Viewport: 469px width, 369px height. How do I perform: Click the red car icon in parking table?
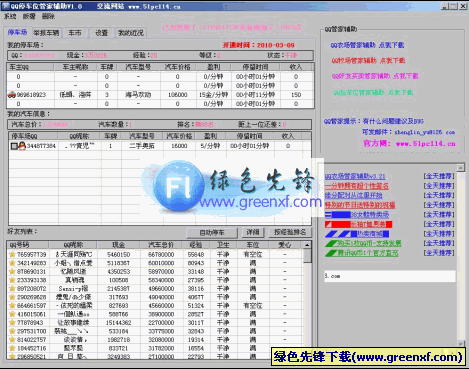point(12,95)
